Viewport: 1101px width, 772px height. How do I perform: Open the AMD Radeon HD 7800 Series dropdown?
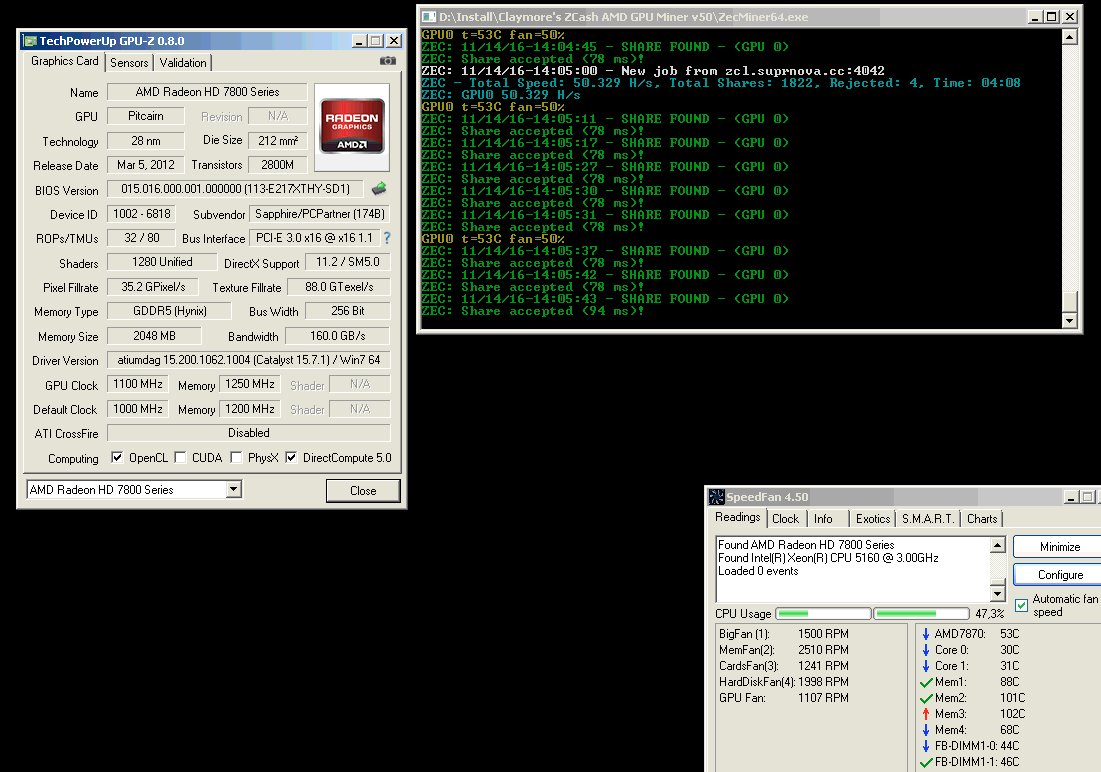(234, 489)
